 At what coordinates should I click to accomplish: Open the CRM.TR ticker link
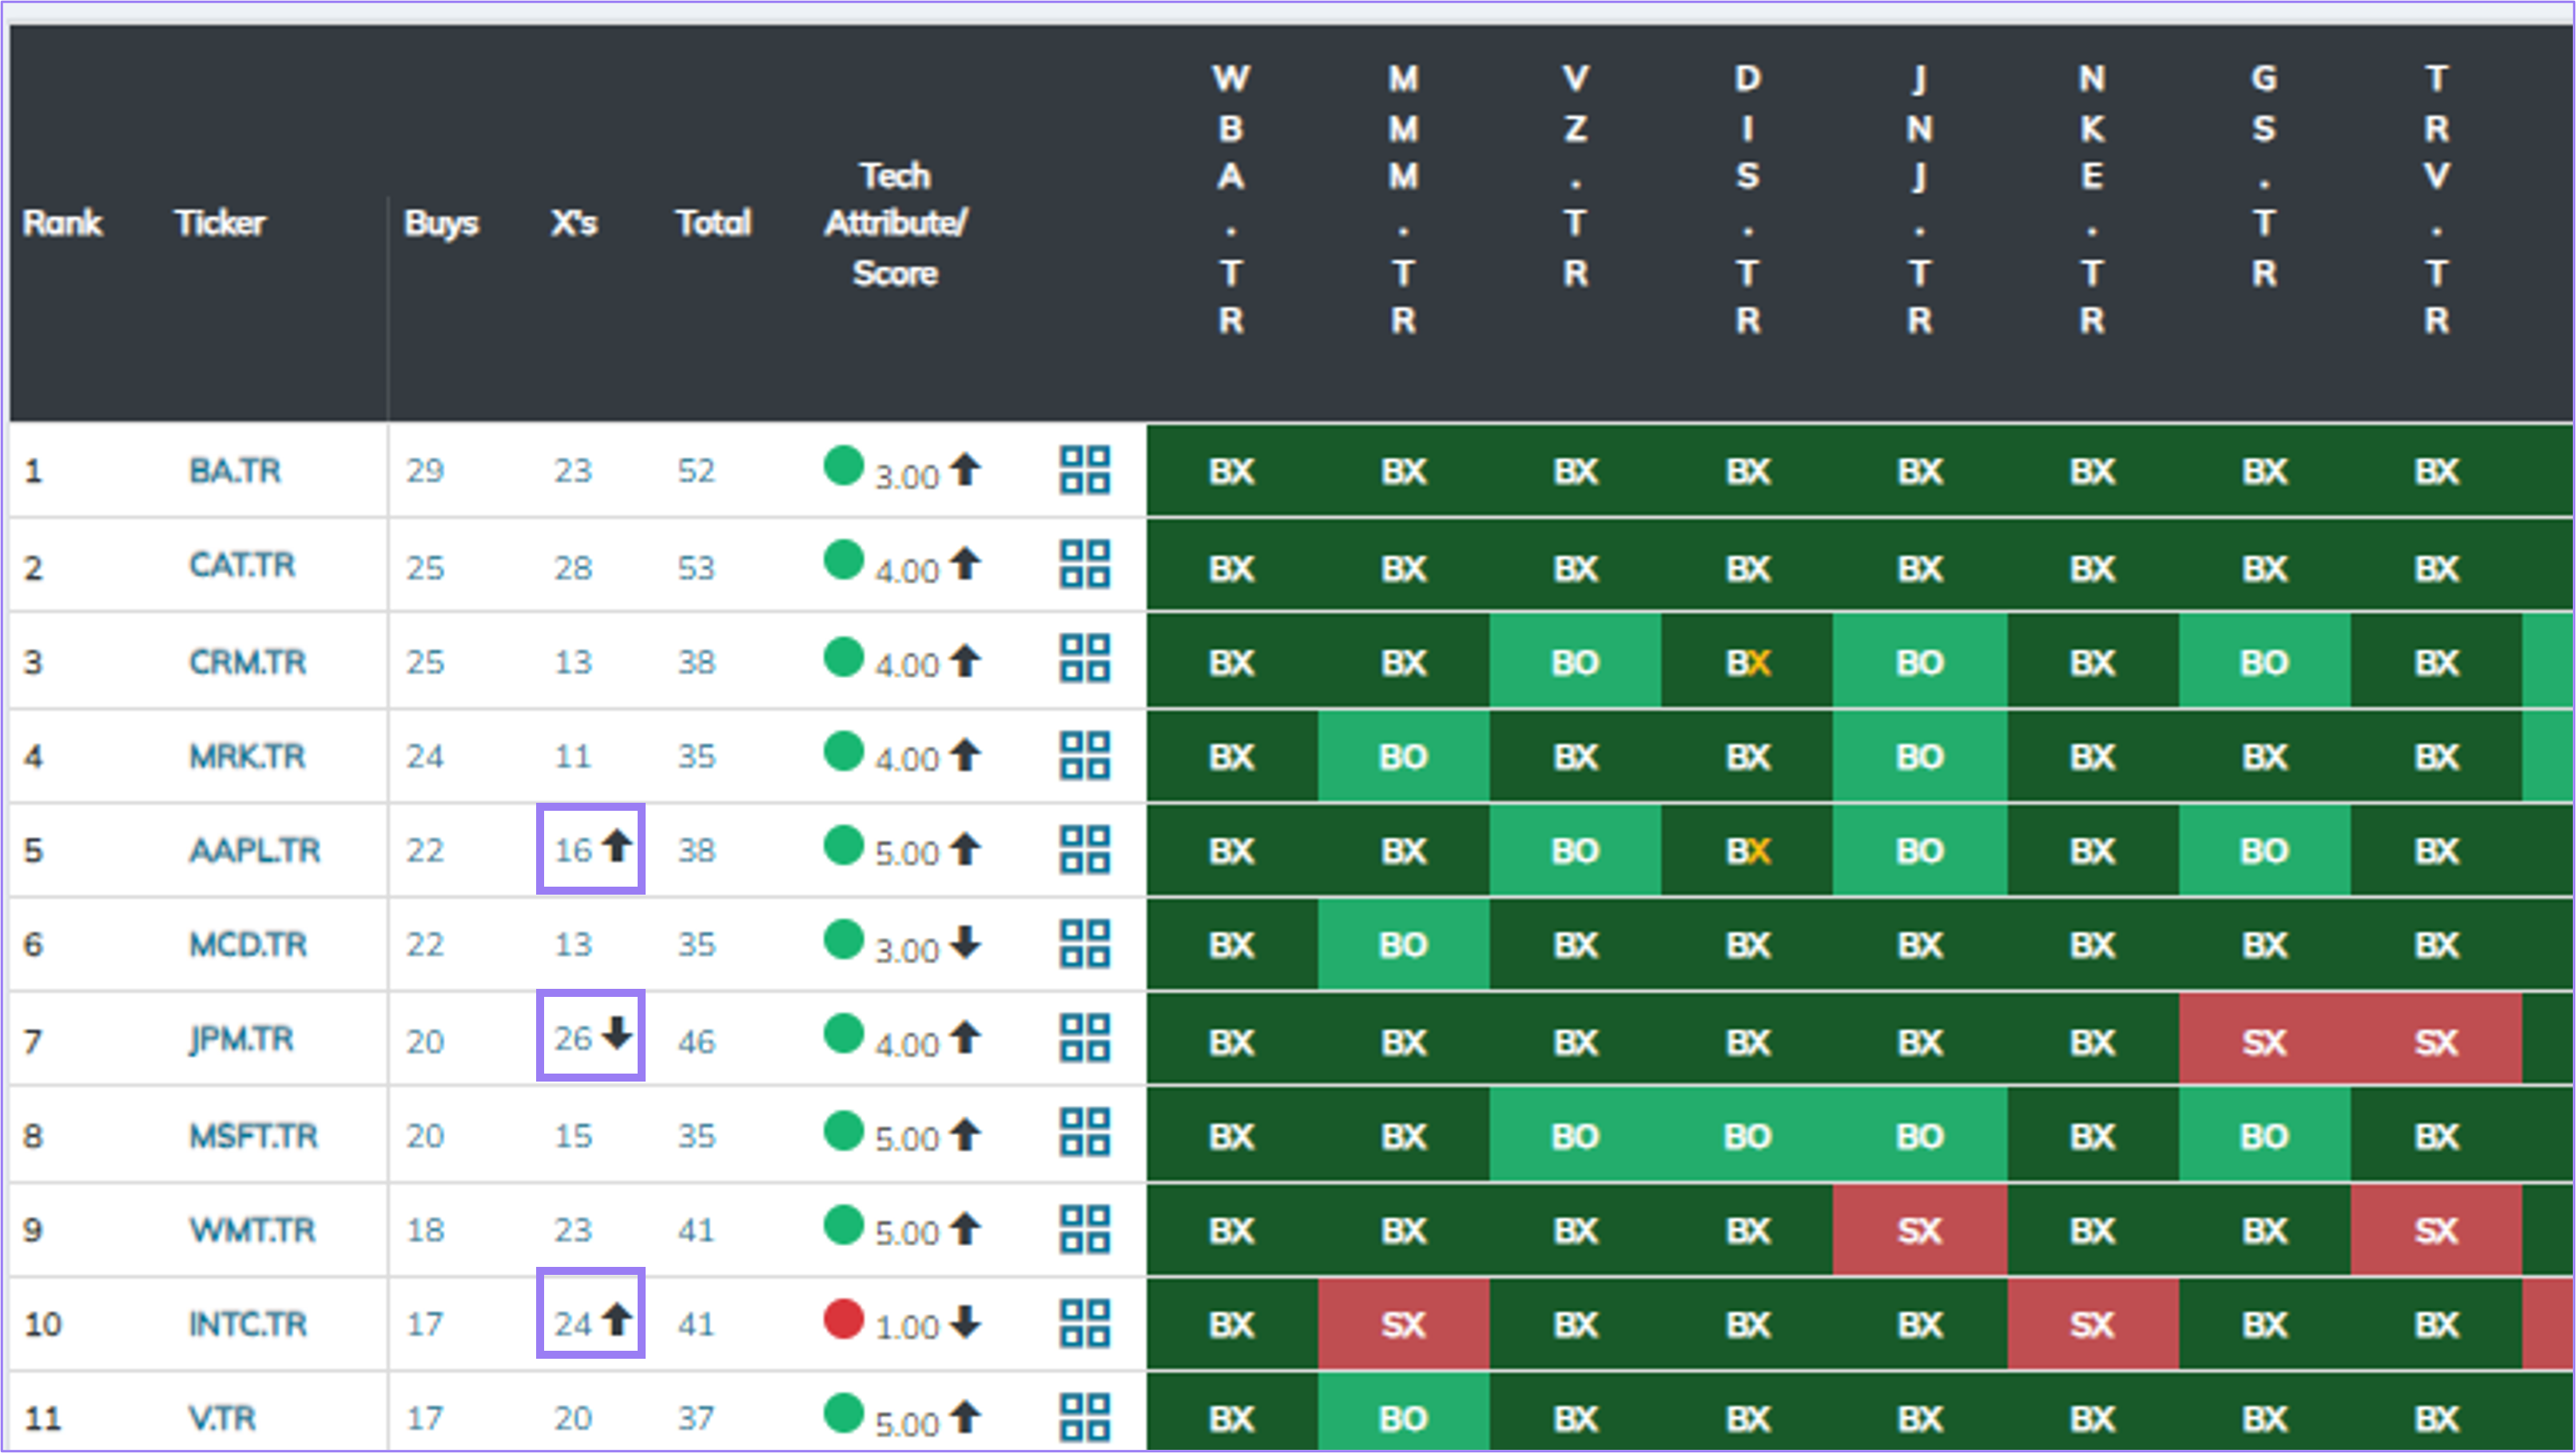[x=245, y=661]
